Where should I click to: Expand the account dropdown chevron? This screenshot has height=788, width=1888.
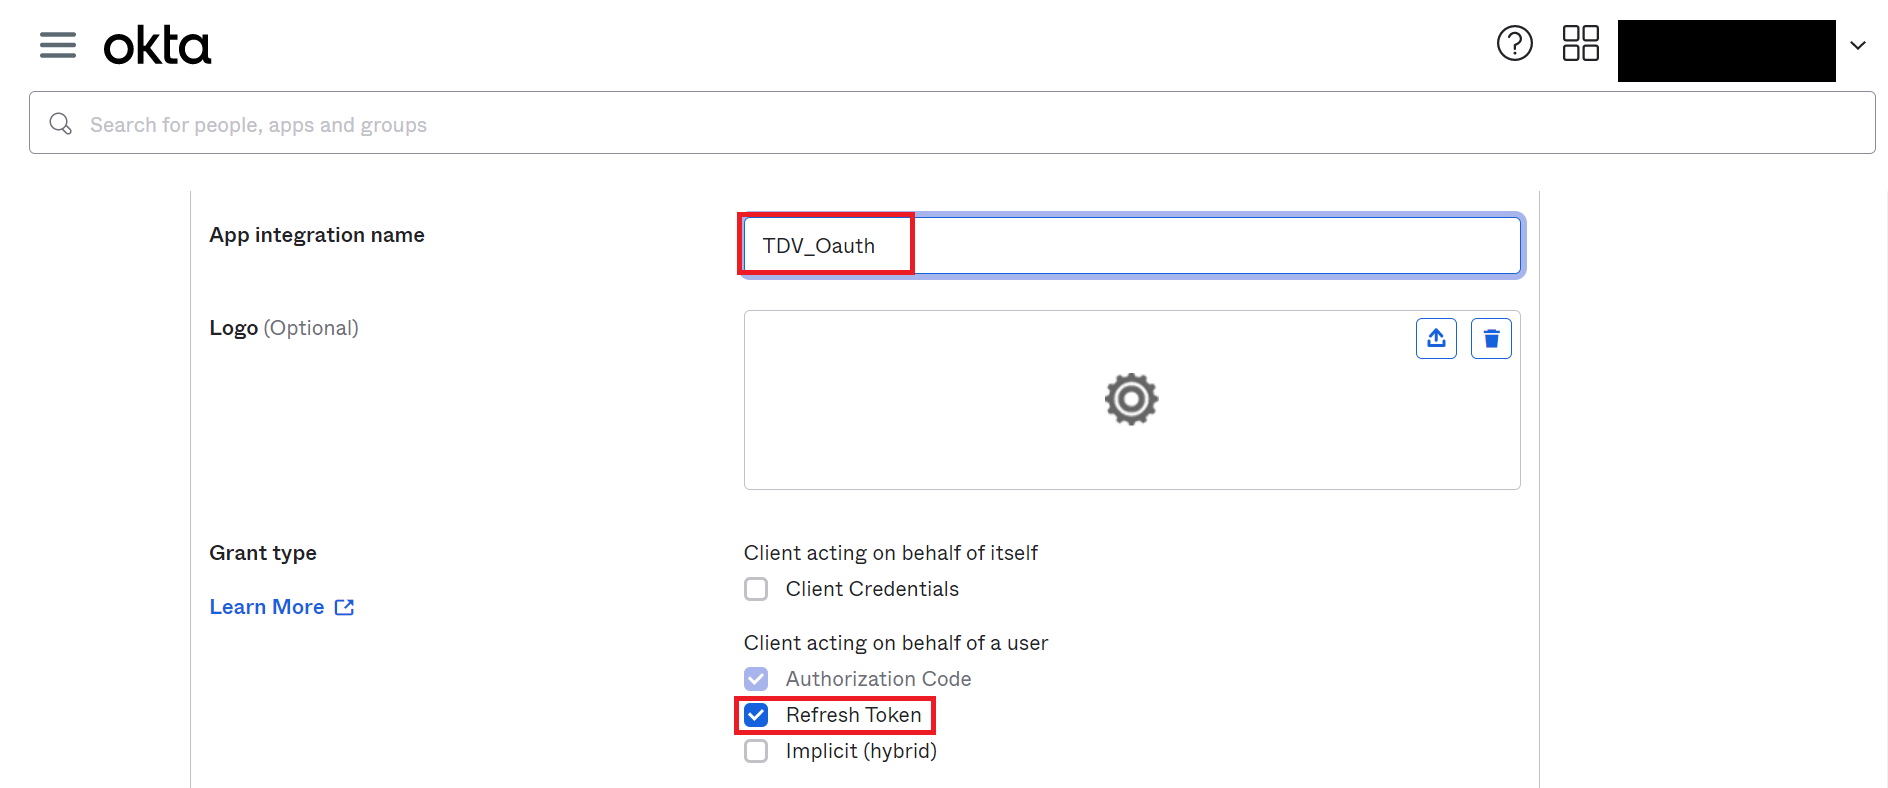tap(1858, 46)
